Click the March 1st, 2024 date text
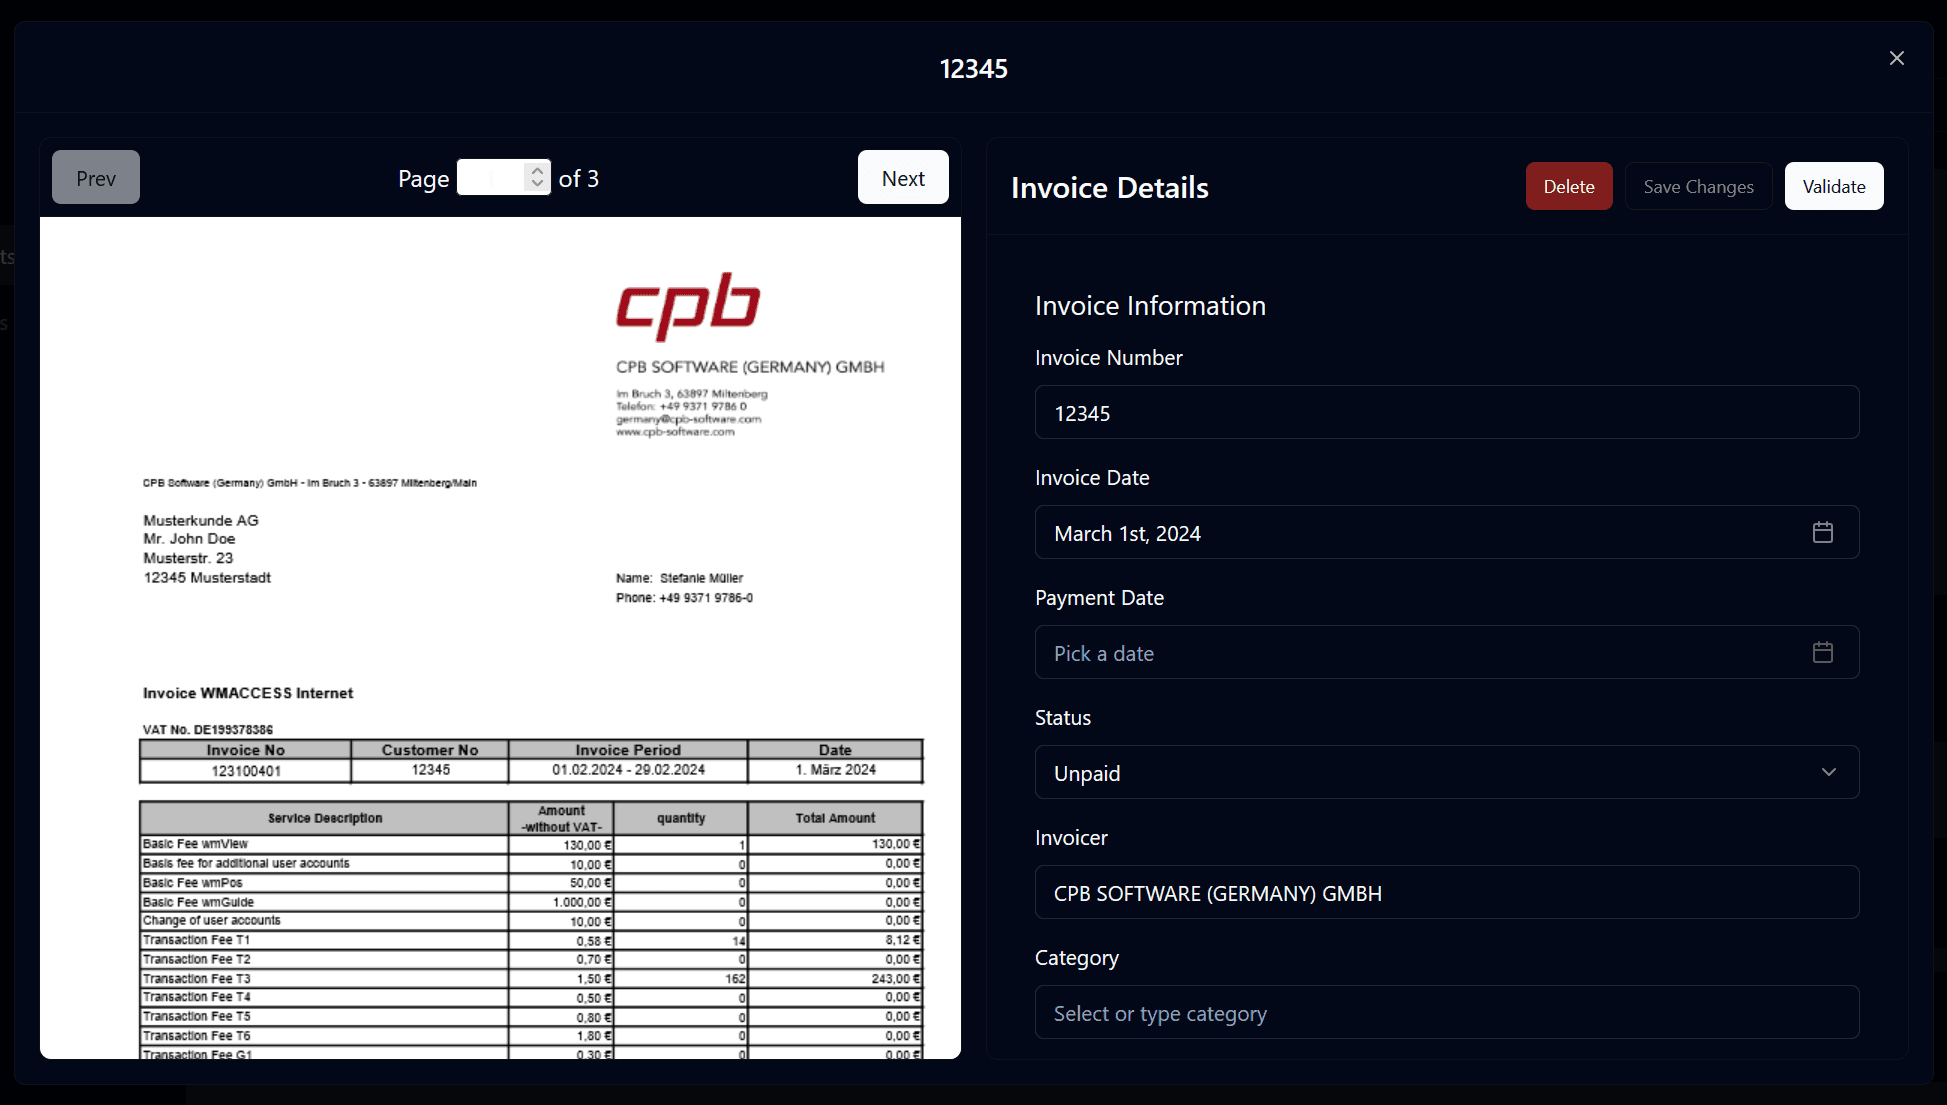1947x1105 pixels. click(x=1127, y=533)
